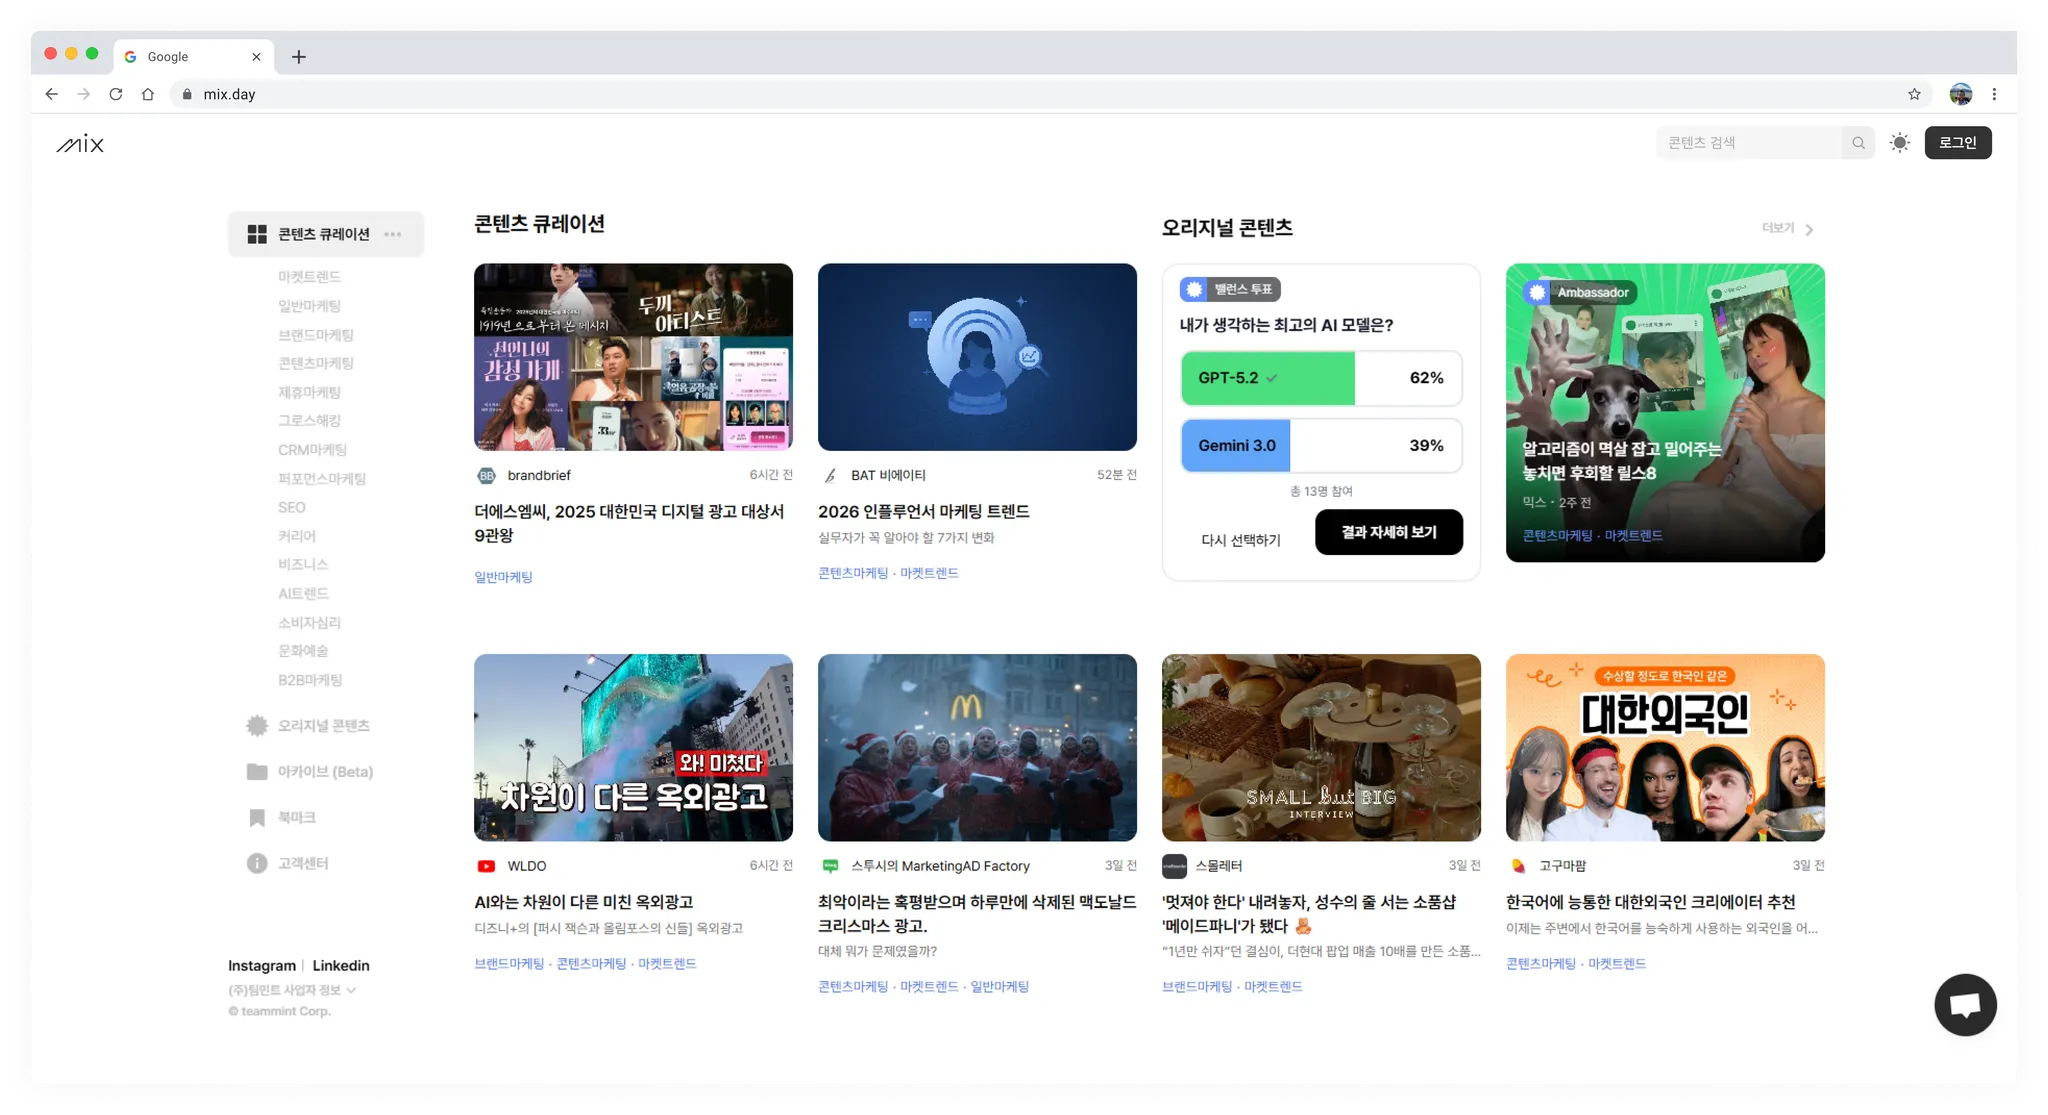Open 아카이브 (Beta) folder item
The width and height of the screenshot is (2048, 1115).
(310, 772)
